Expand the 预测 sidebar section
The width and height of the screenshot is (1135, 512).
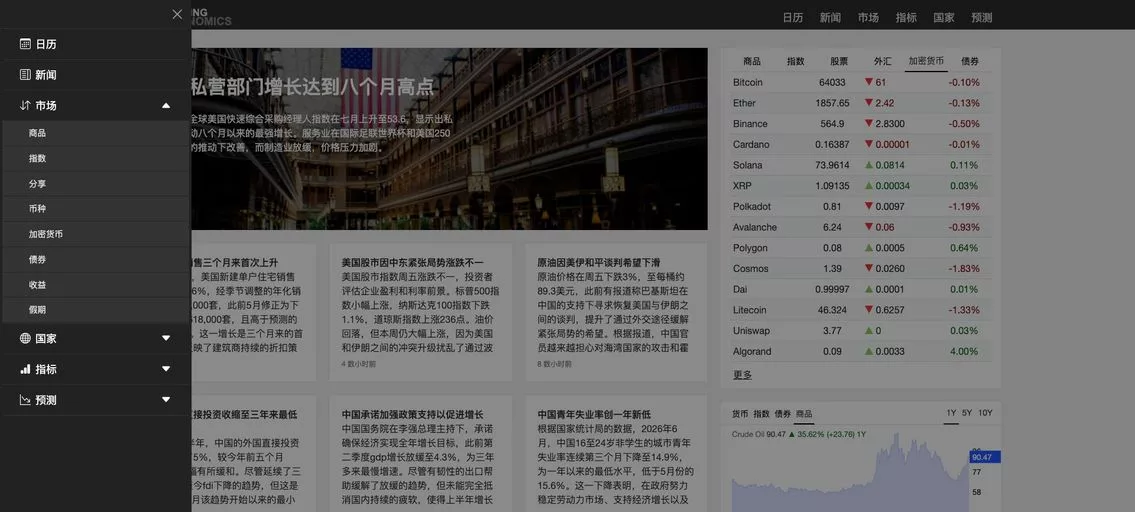166,400
